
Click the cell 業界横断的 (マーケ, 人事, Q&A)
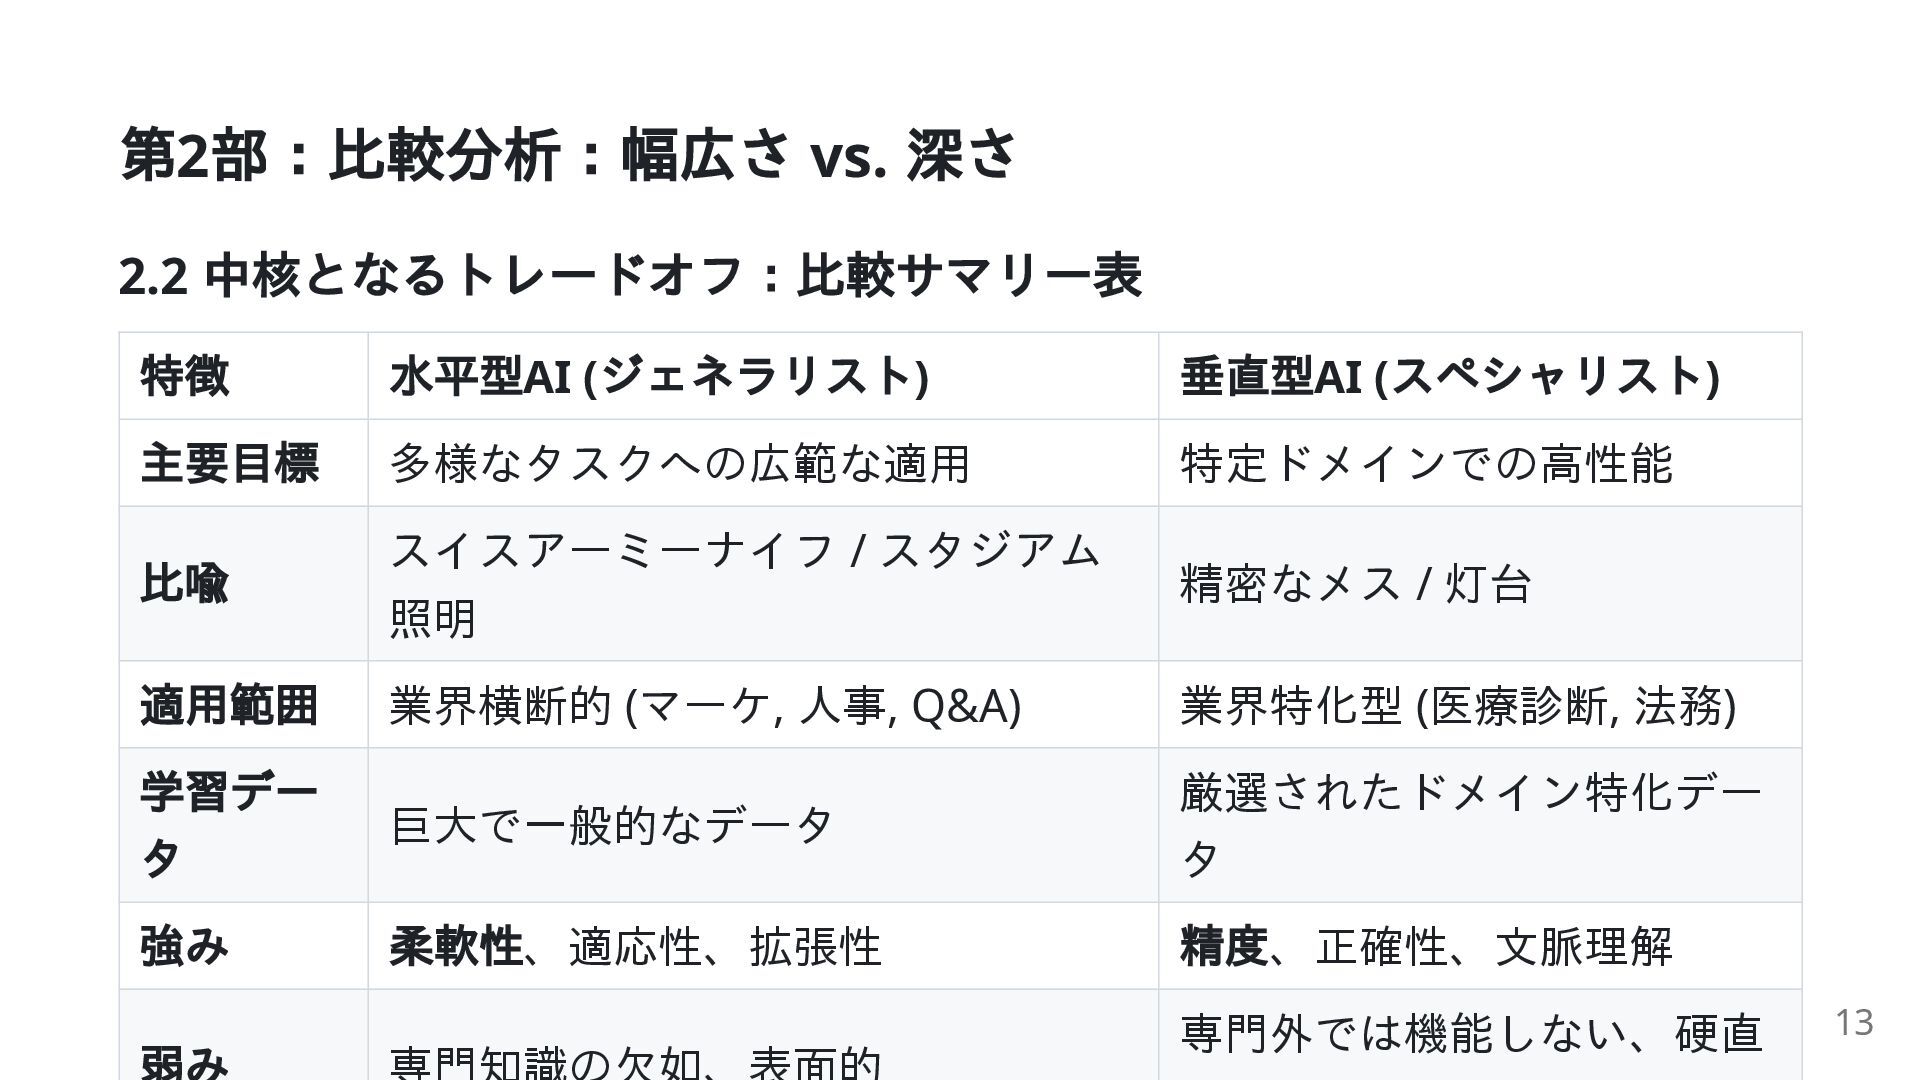pyautogui.click(x=763, y=705)
